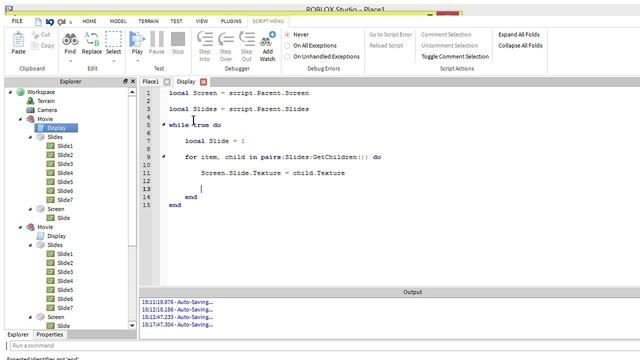Click the Stop test button
This screenshot has width=640, height=360.
[x=178, y=39]
